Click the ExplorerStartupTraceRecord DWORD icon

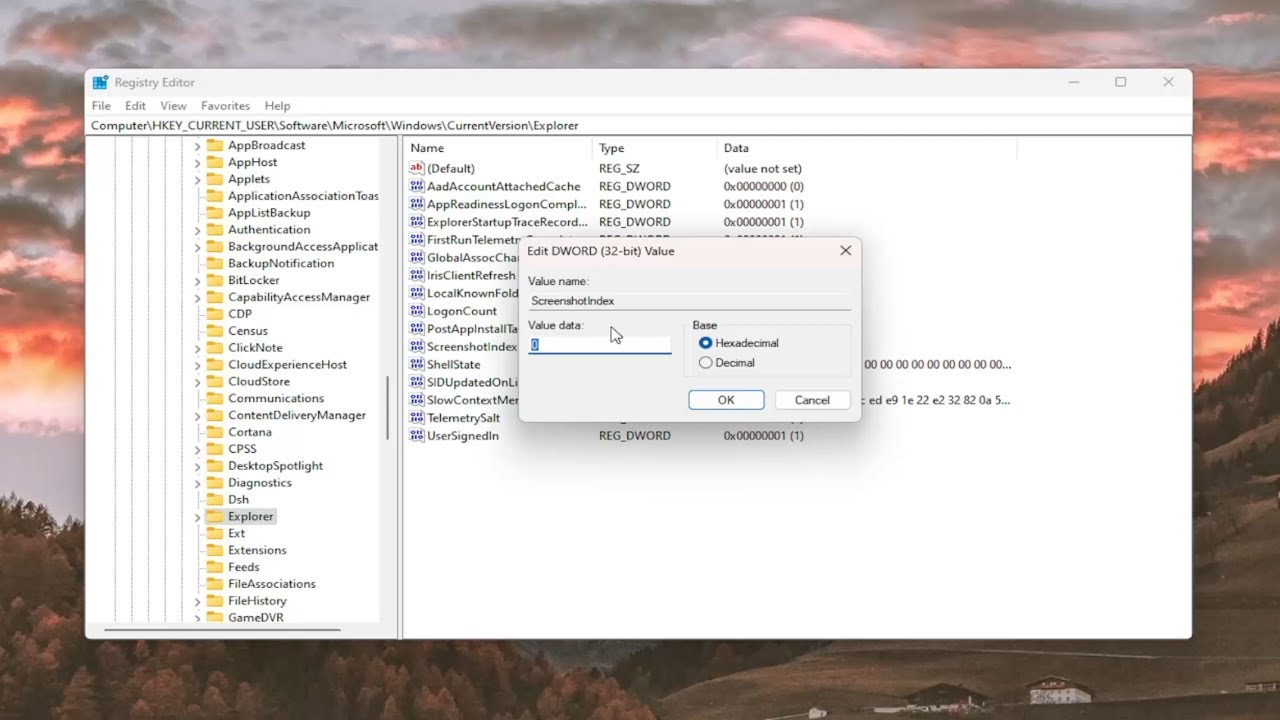pyautogui.click(x=417, y=222)
